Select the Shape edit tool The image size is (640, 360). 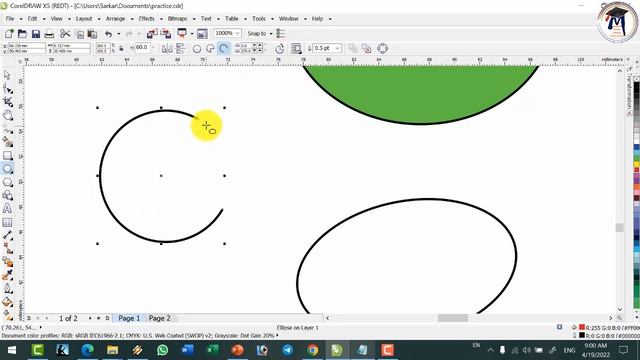point(7,88)
